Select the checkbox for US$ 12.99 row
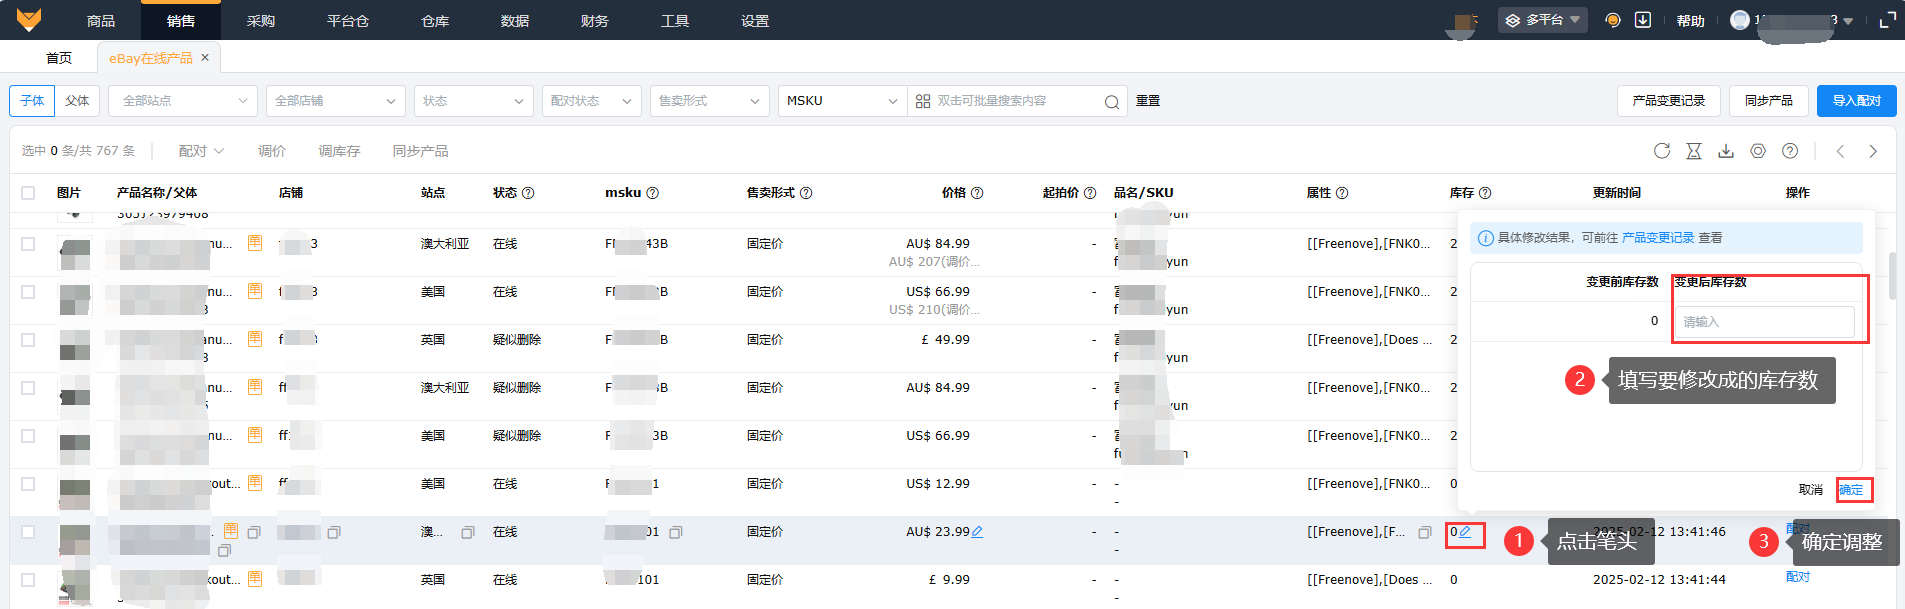Viewport: 1905px width, 609px height. [x=28, y=484]
